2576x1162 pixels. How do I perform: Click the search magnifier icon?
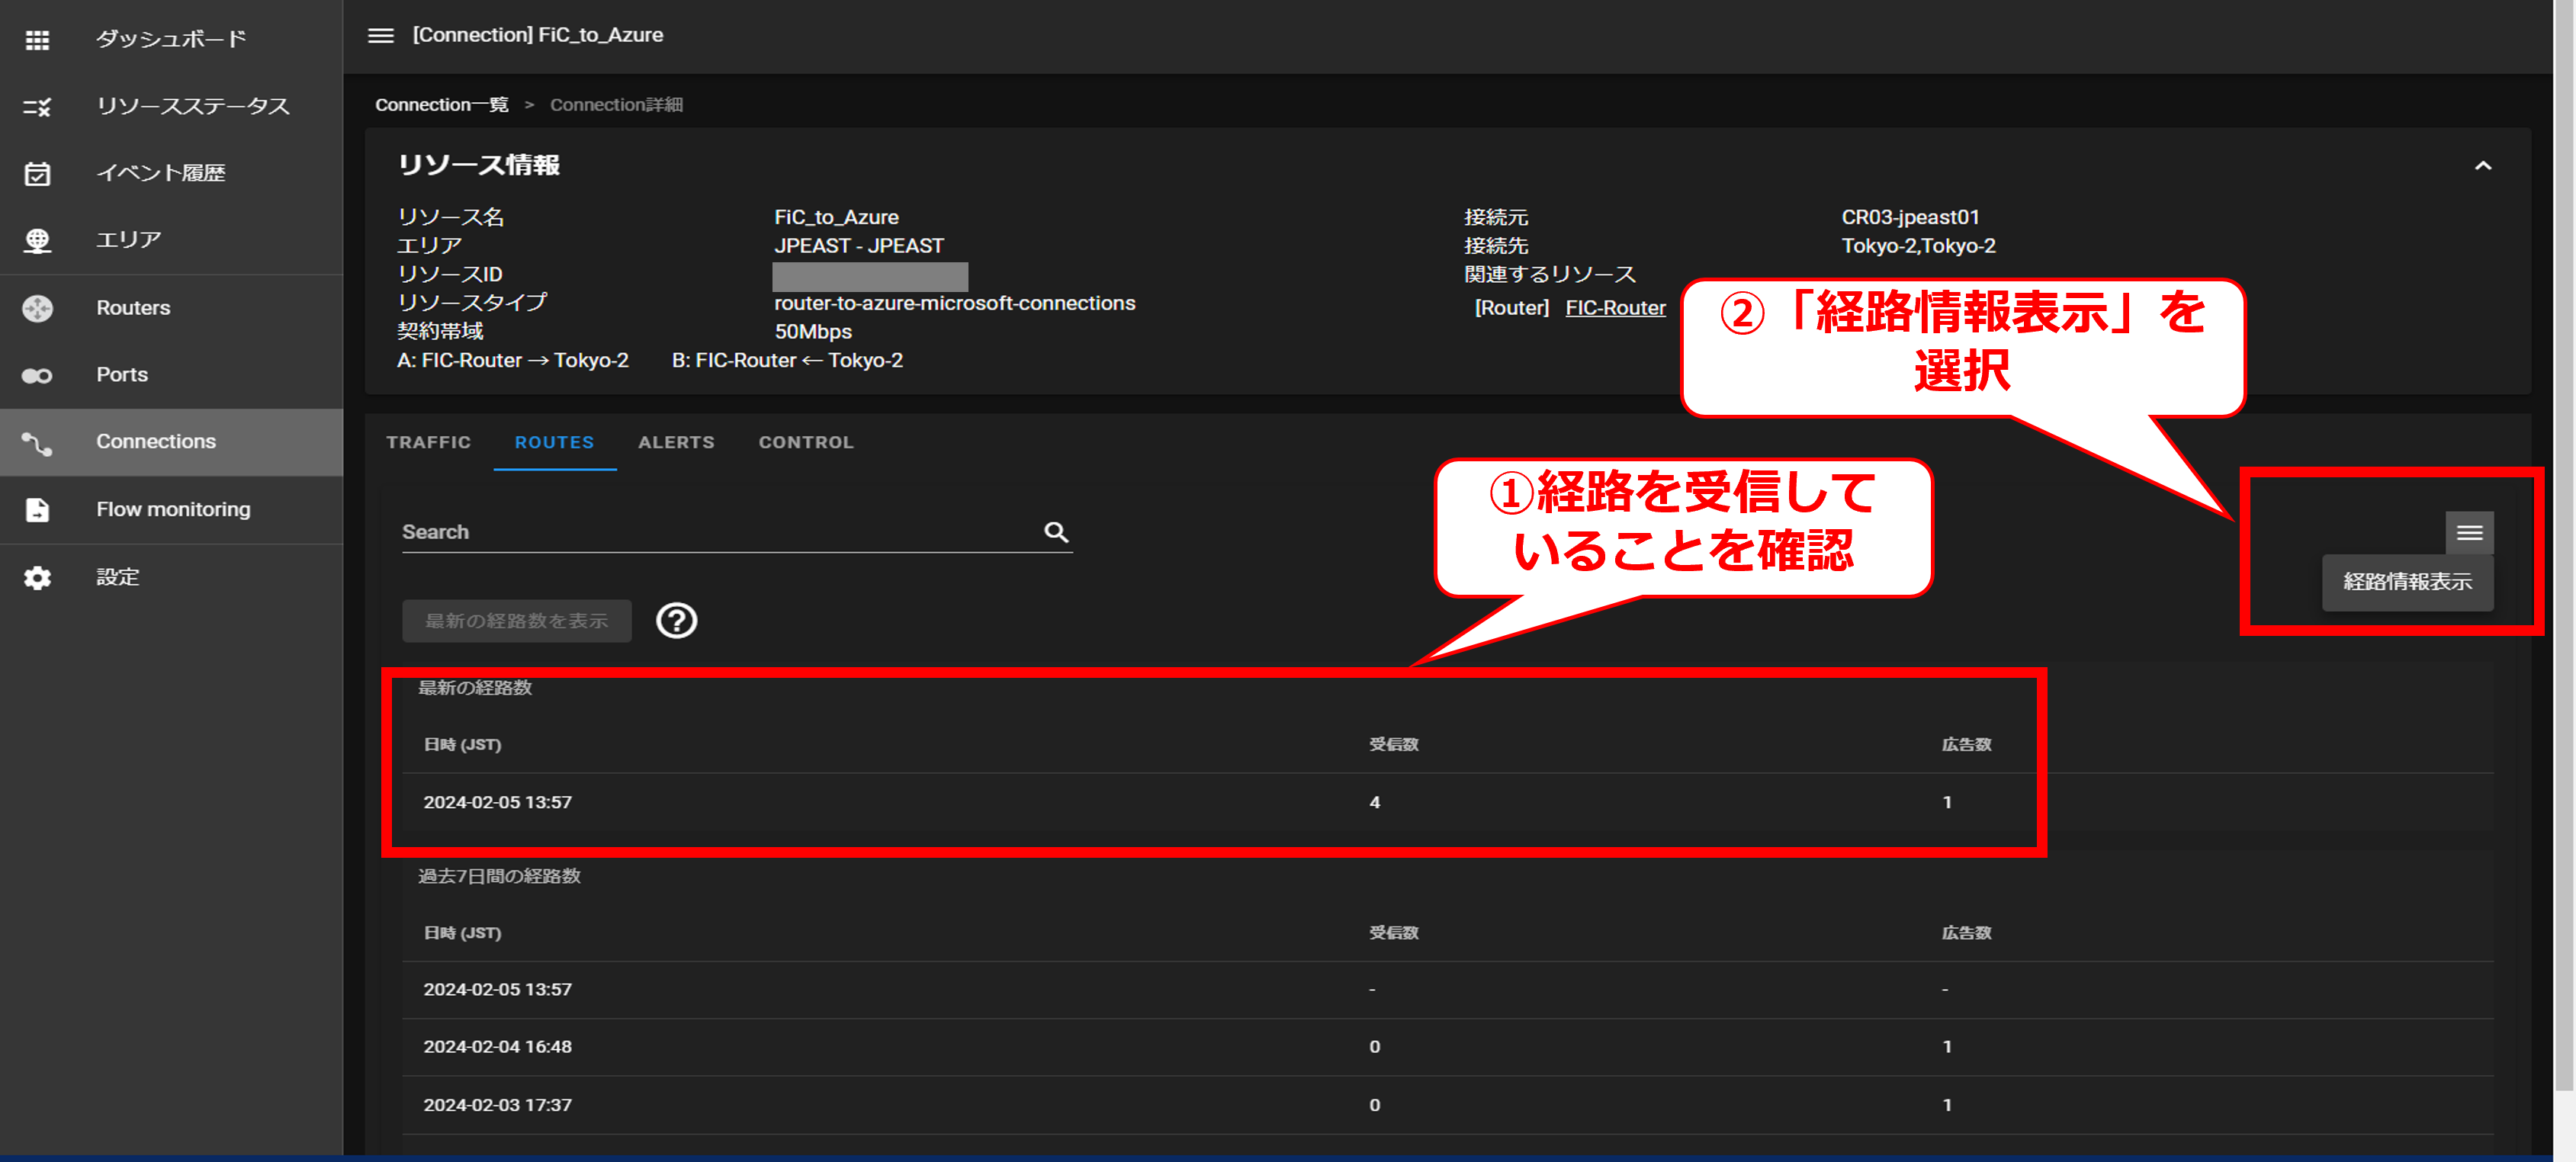tap(1055, 531)
